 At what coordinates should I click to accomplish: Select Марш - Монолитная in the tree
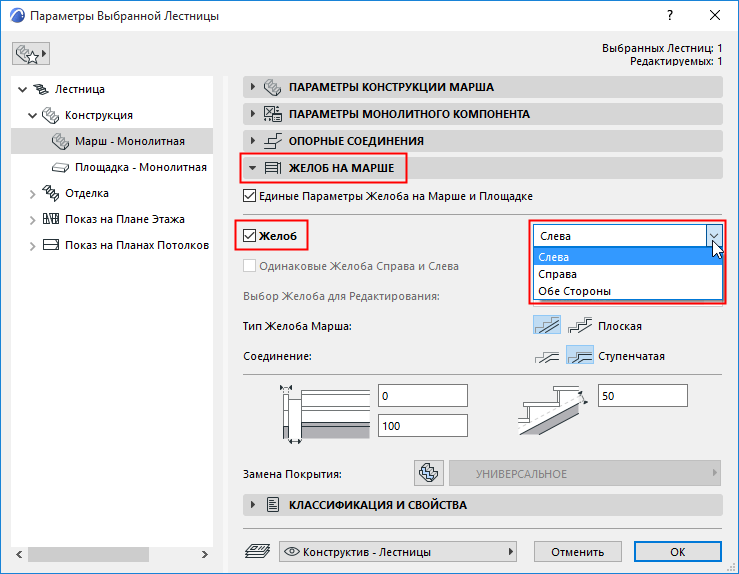click(112, 141)
